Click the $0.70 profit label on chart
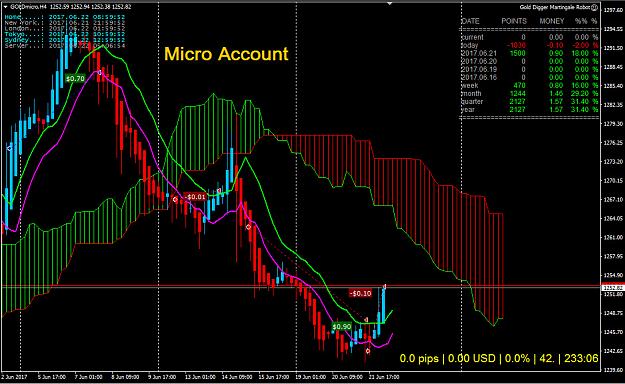 click(75, 79)
